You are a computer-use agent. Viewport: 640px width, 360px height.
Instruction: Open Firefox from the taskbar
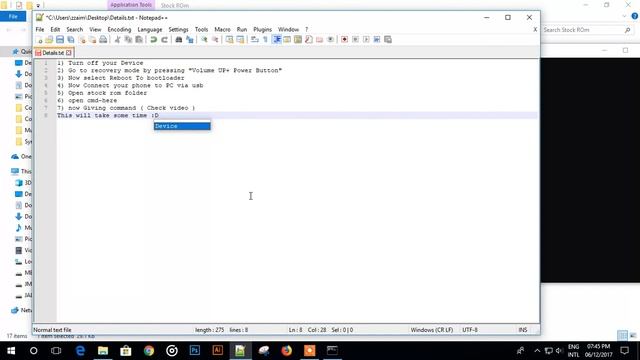click(x=287, y=351)
